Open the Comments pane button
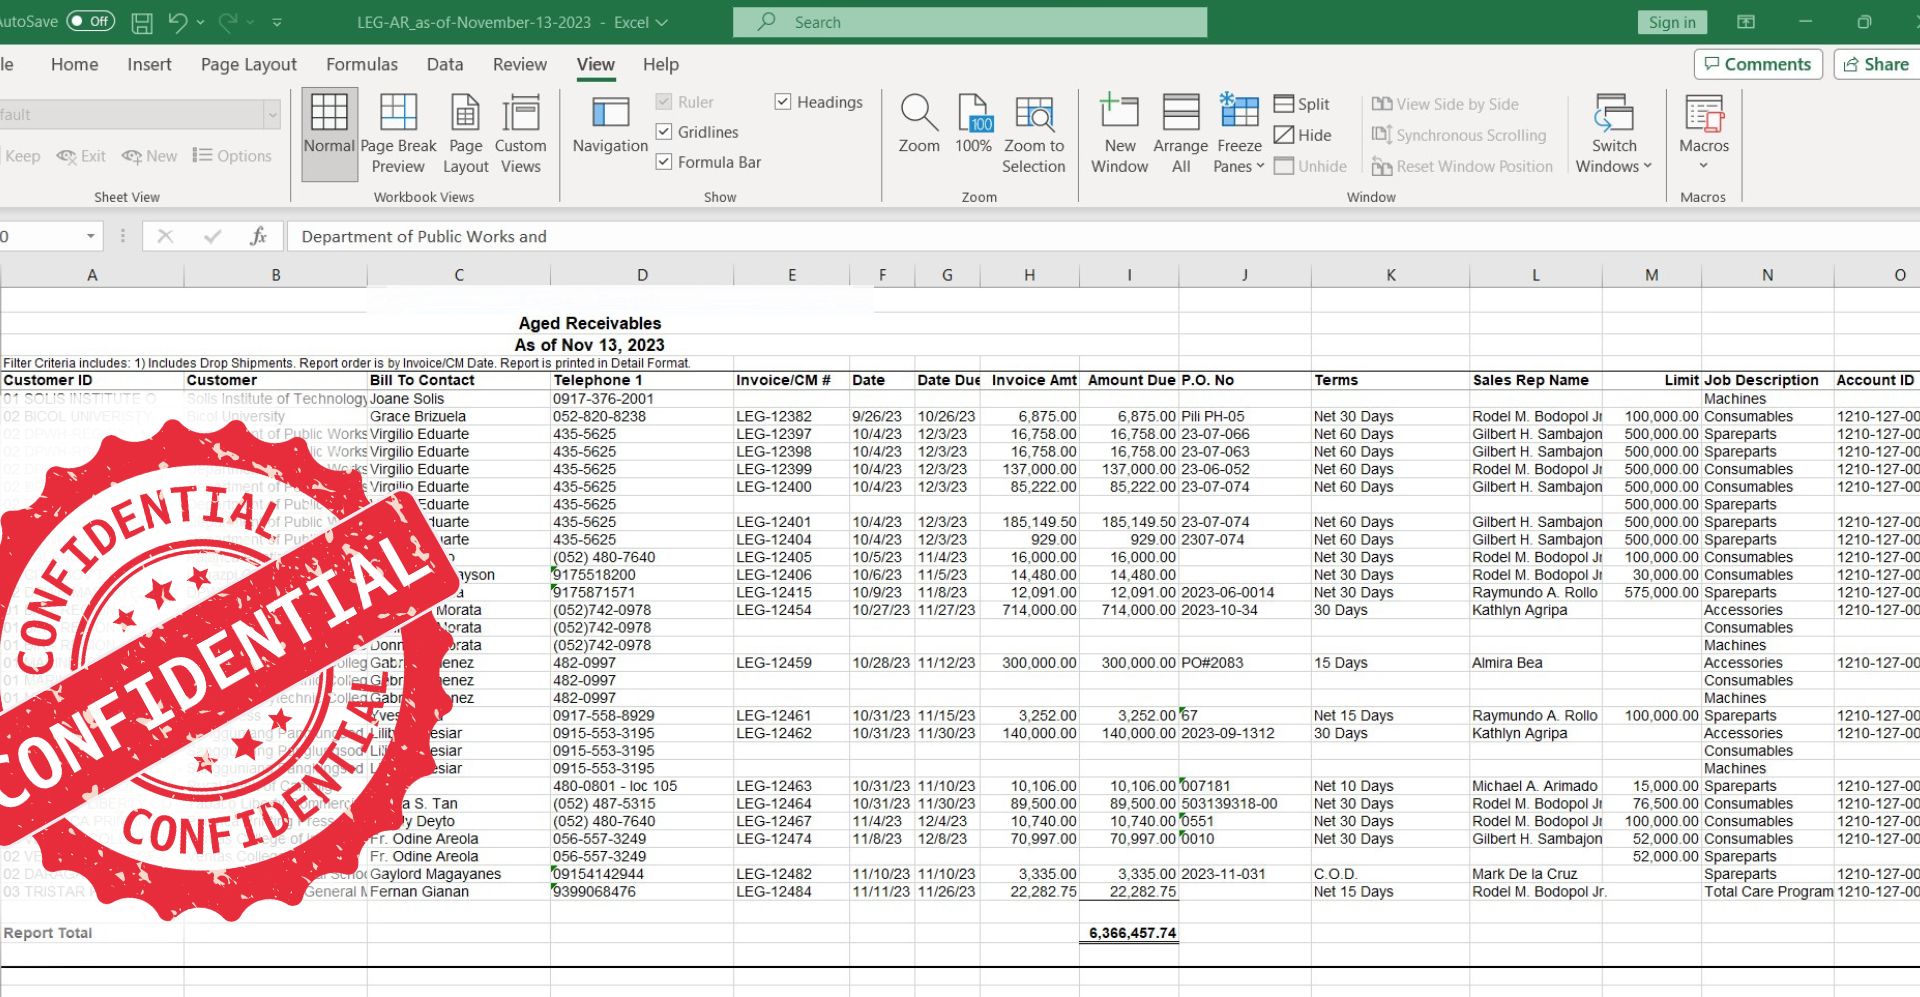 [x=1758, y=64]
